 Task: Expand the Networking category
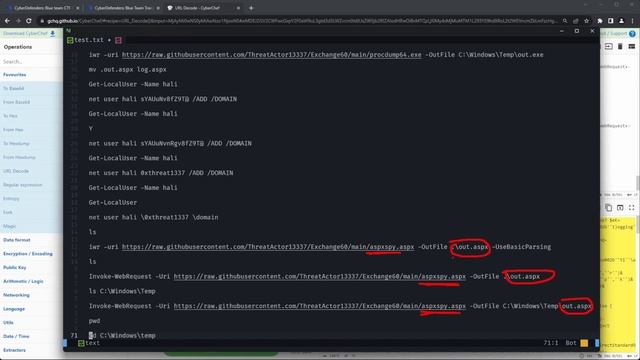[31, 295]
